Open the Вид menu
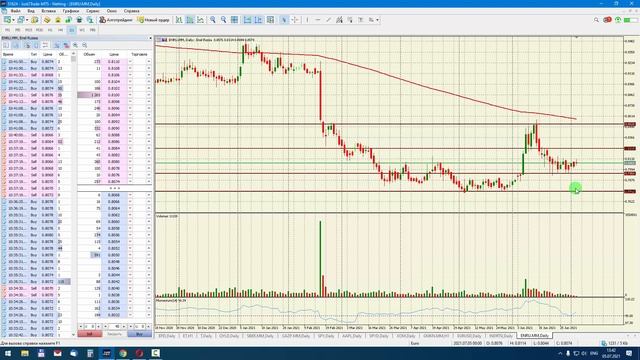Image resolution: width=640 pixels, height=360 pixels. 31,11
